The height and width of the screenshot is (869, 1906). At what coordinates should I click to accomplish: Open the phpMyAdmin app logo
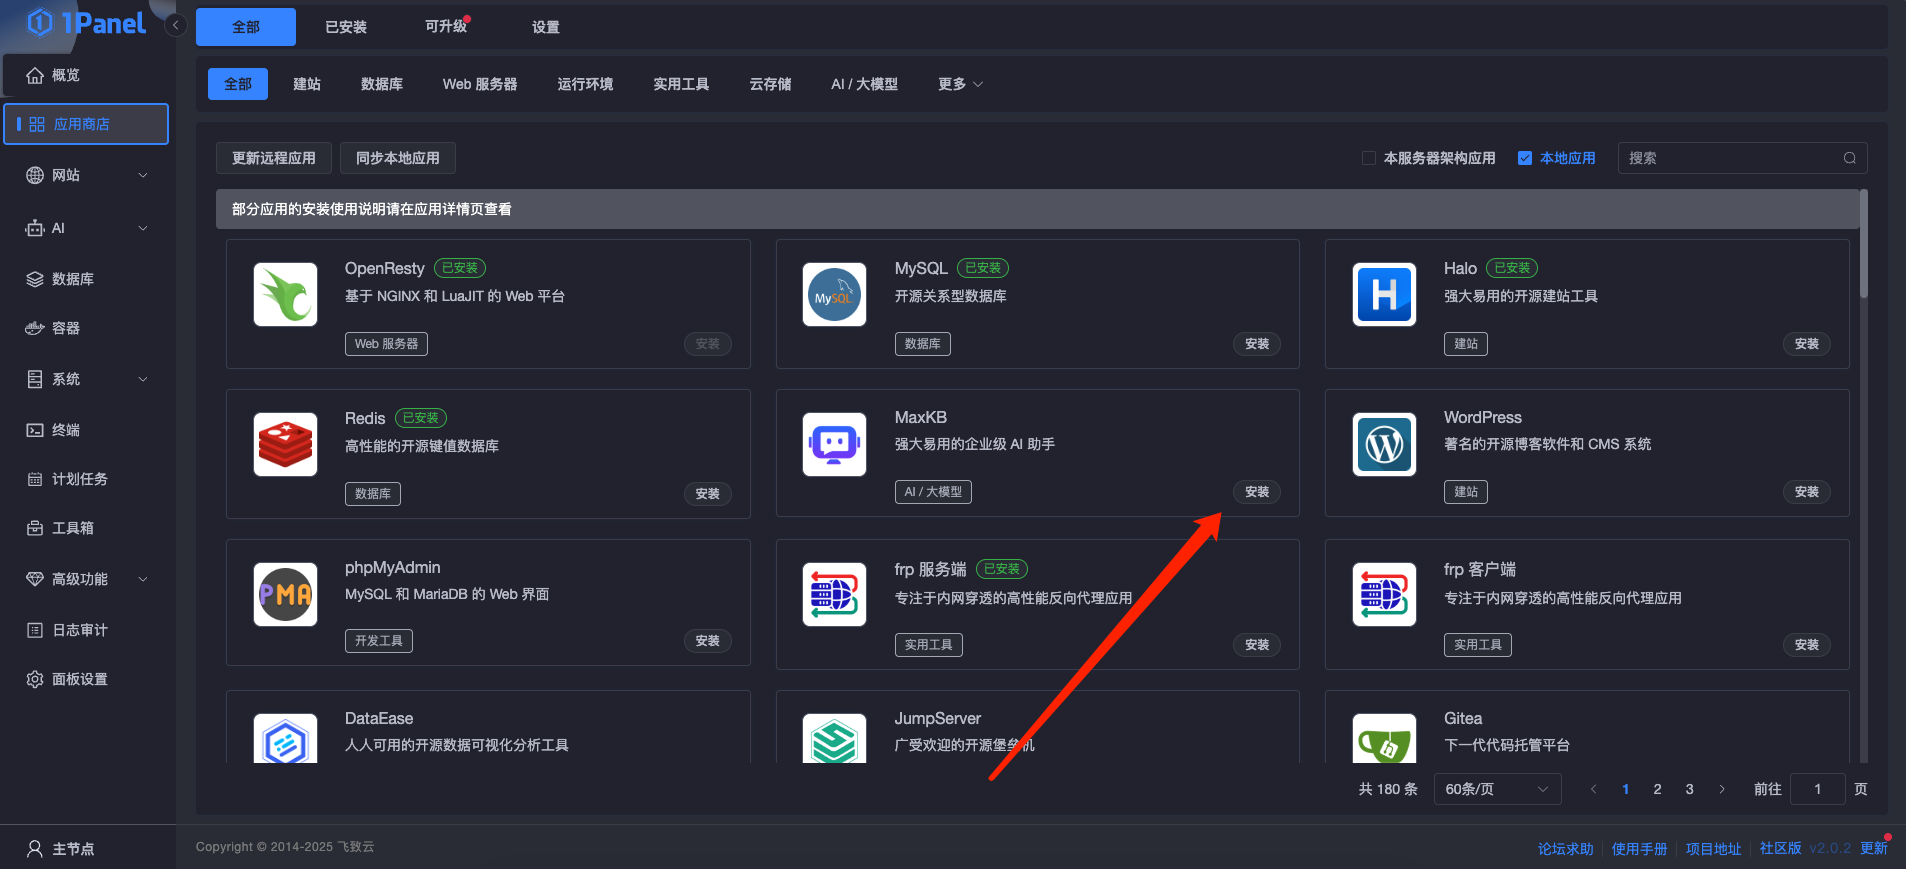[x=286, y=594]
